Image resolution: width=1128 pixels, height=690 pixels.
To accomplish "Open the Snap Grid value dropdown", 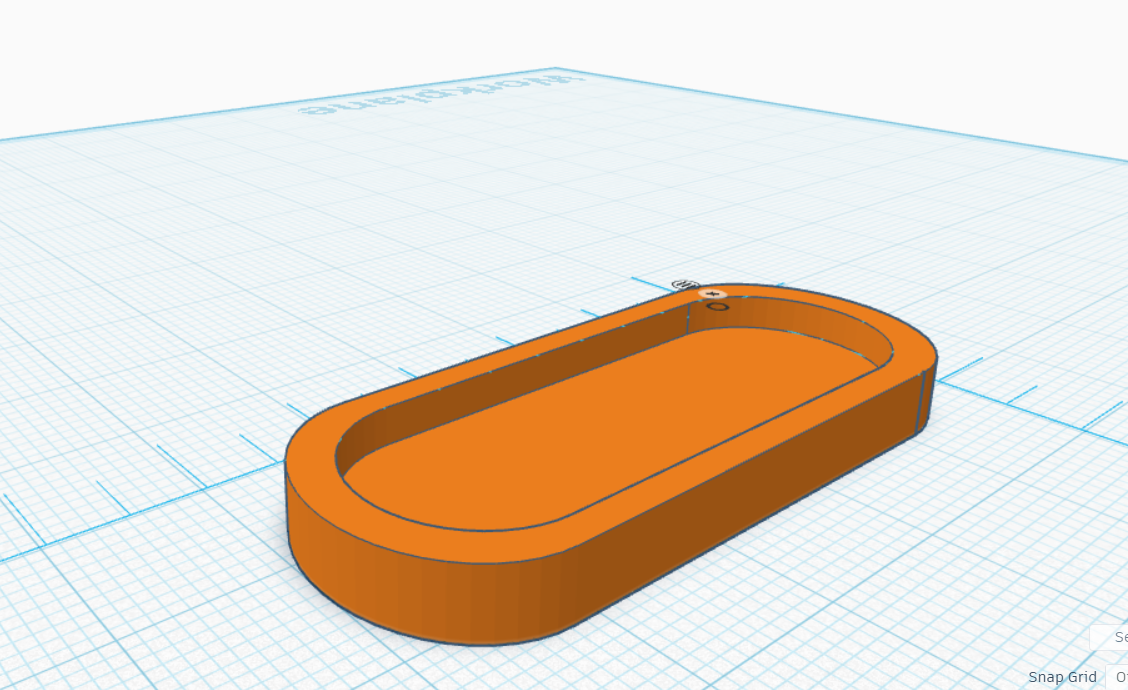I will (1116, 676).
